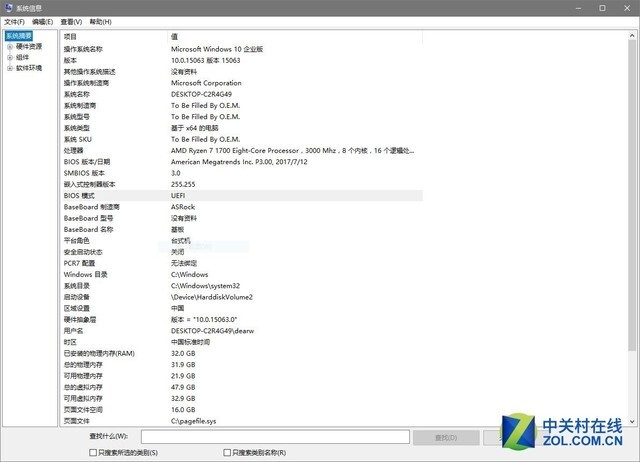Open the 文件(F) menu
Viewport: 640px width, 462px height.
(14, 22)
